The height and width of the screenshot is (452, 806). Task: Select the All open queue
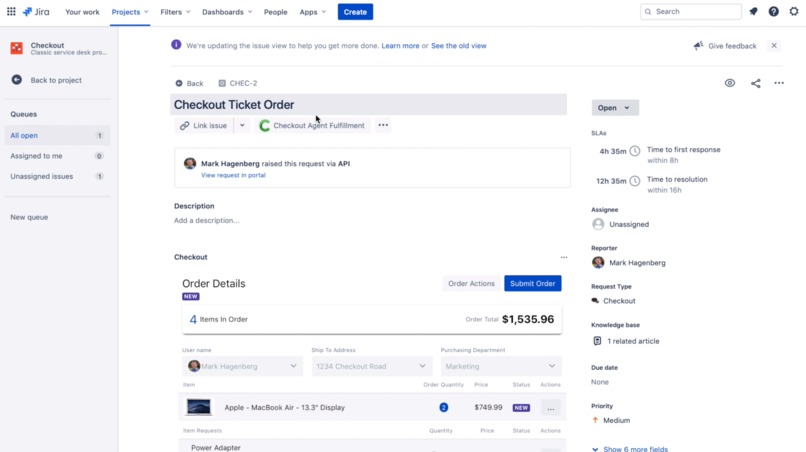(57, 135)
